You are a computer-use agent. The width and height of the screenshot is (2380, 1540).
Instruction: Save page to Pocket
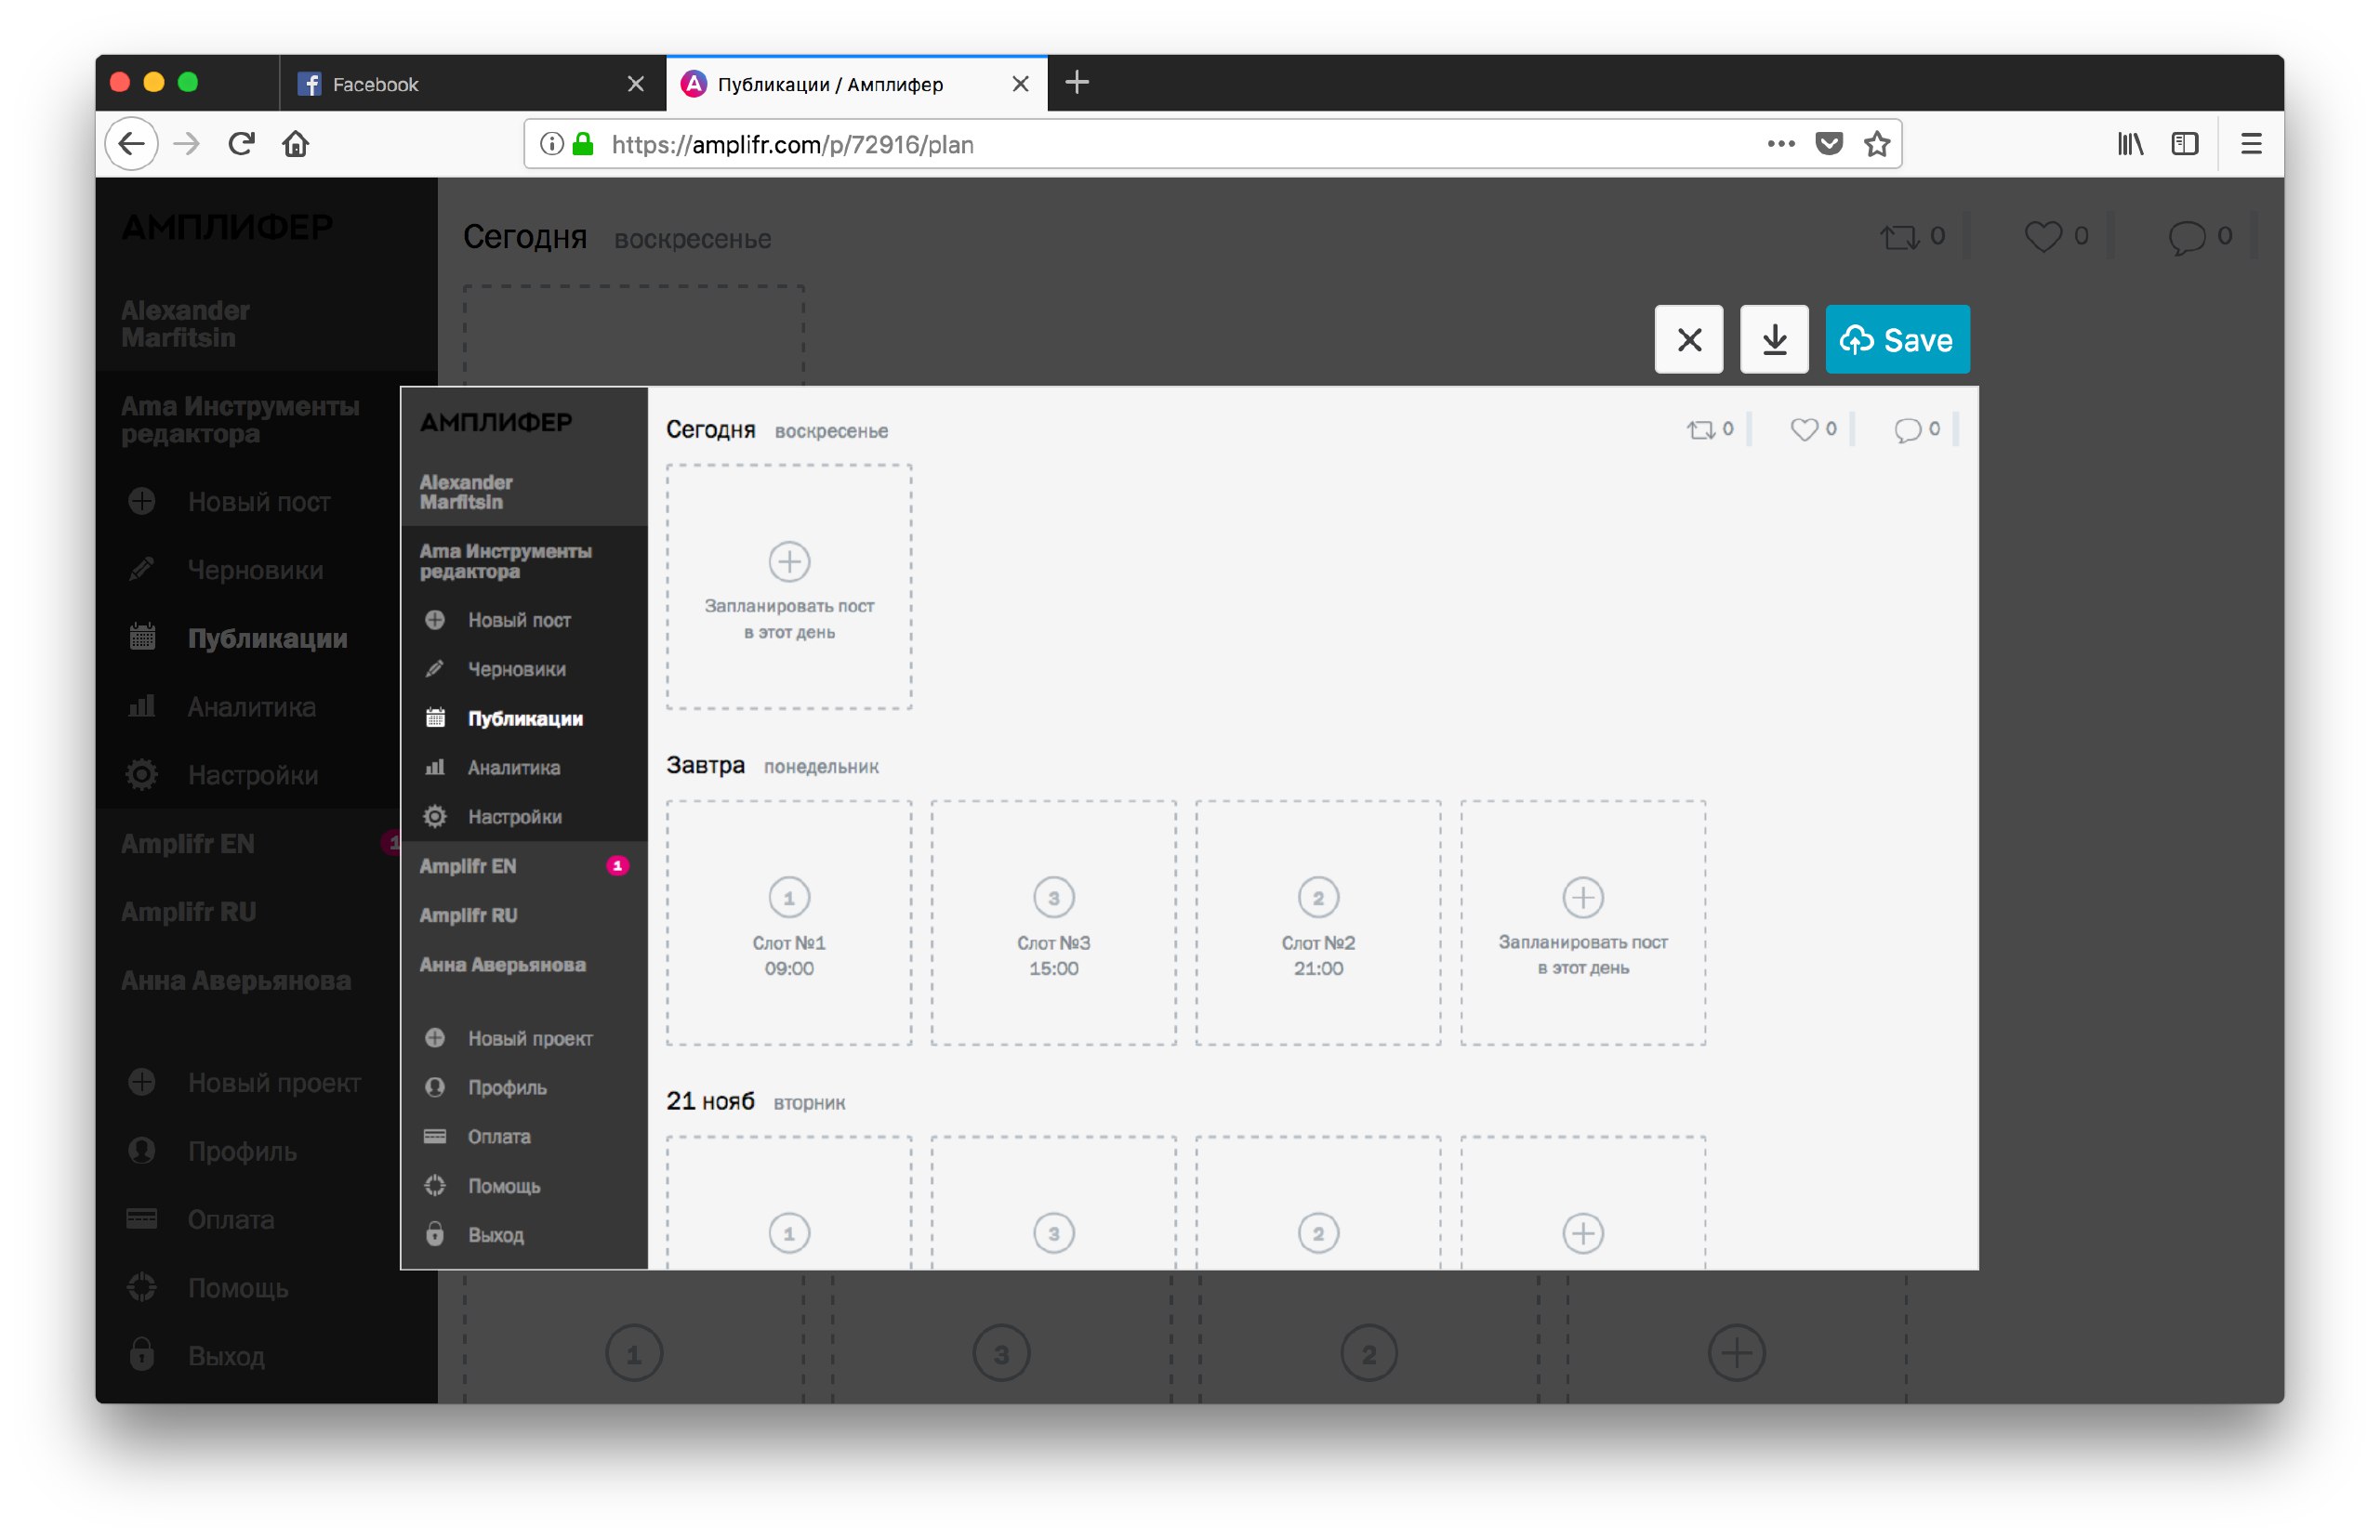pos(1829,144)
